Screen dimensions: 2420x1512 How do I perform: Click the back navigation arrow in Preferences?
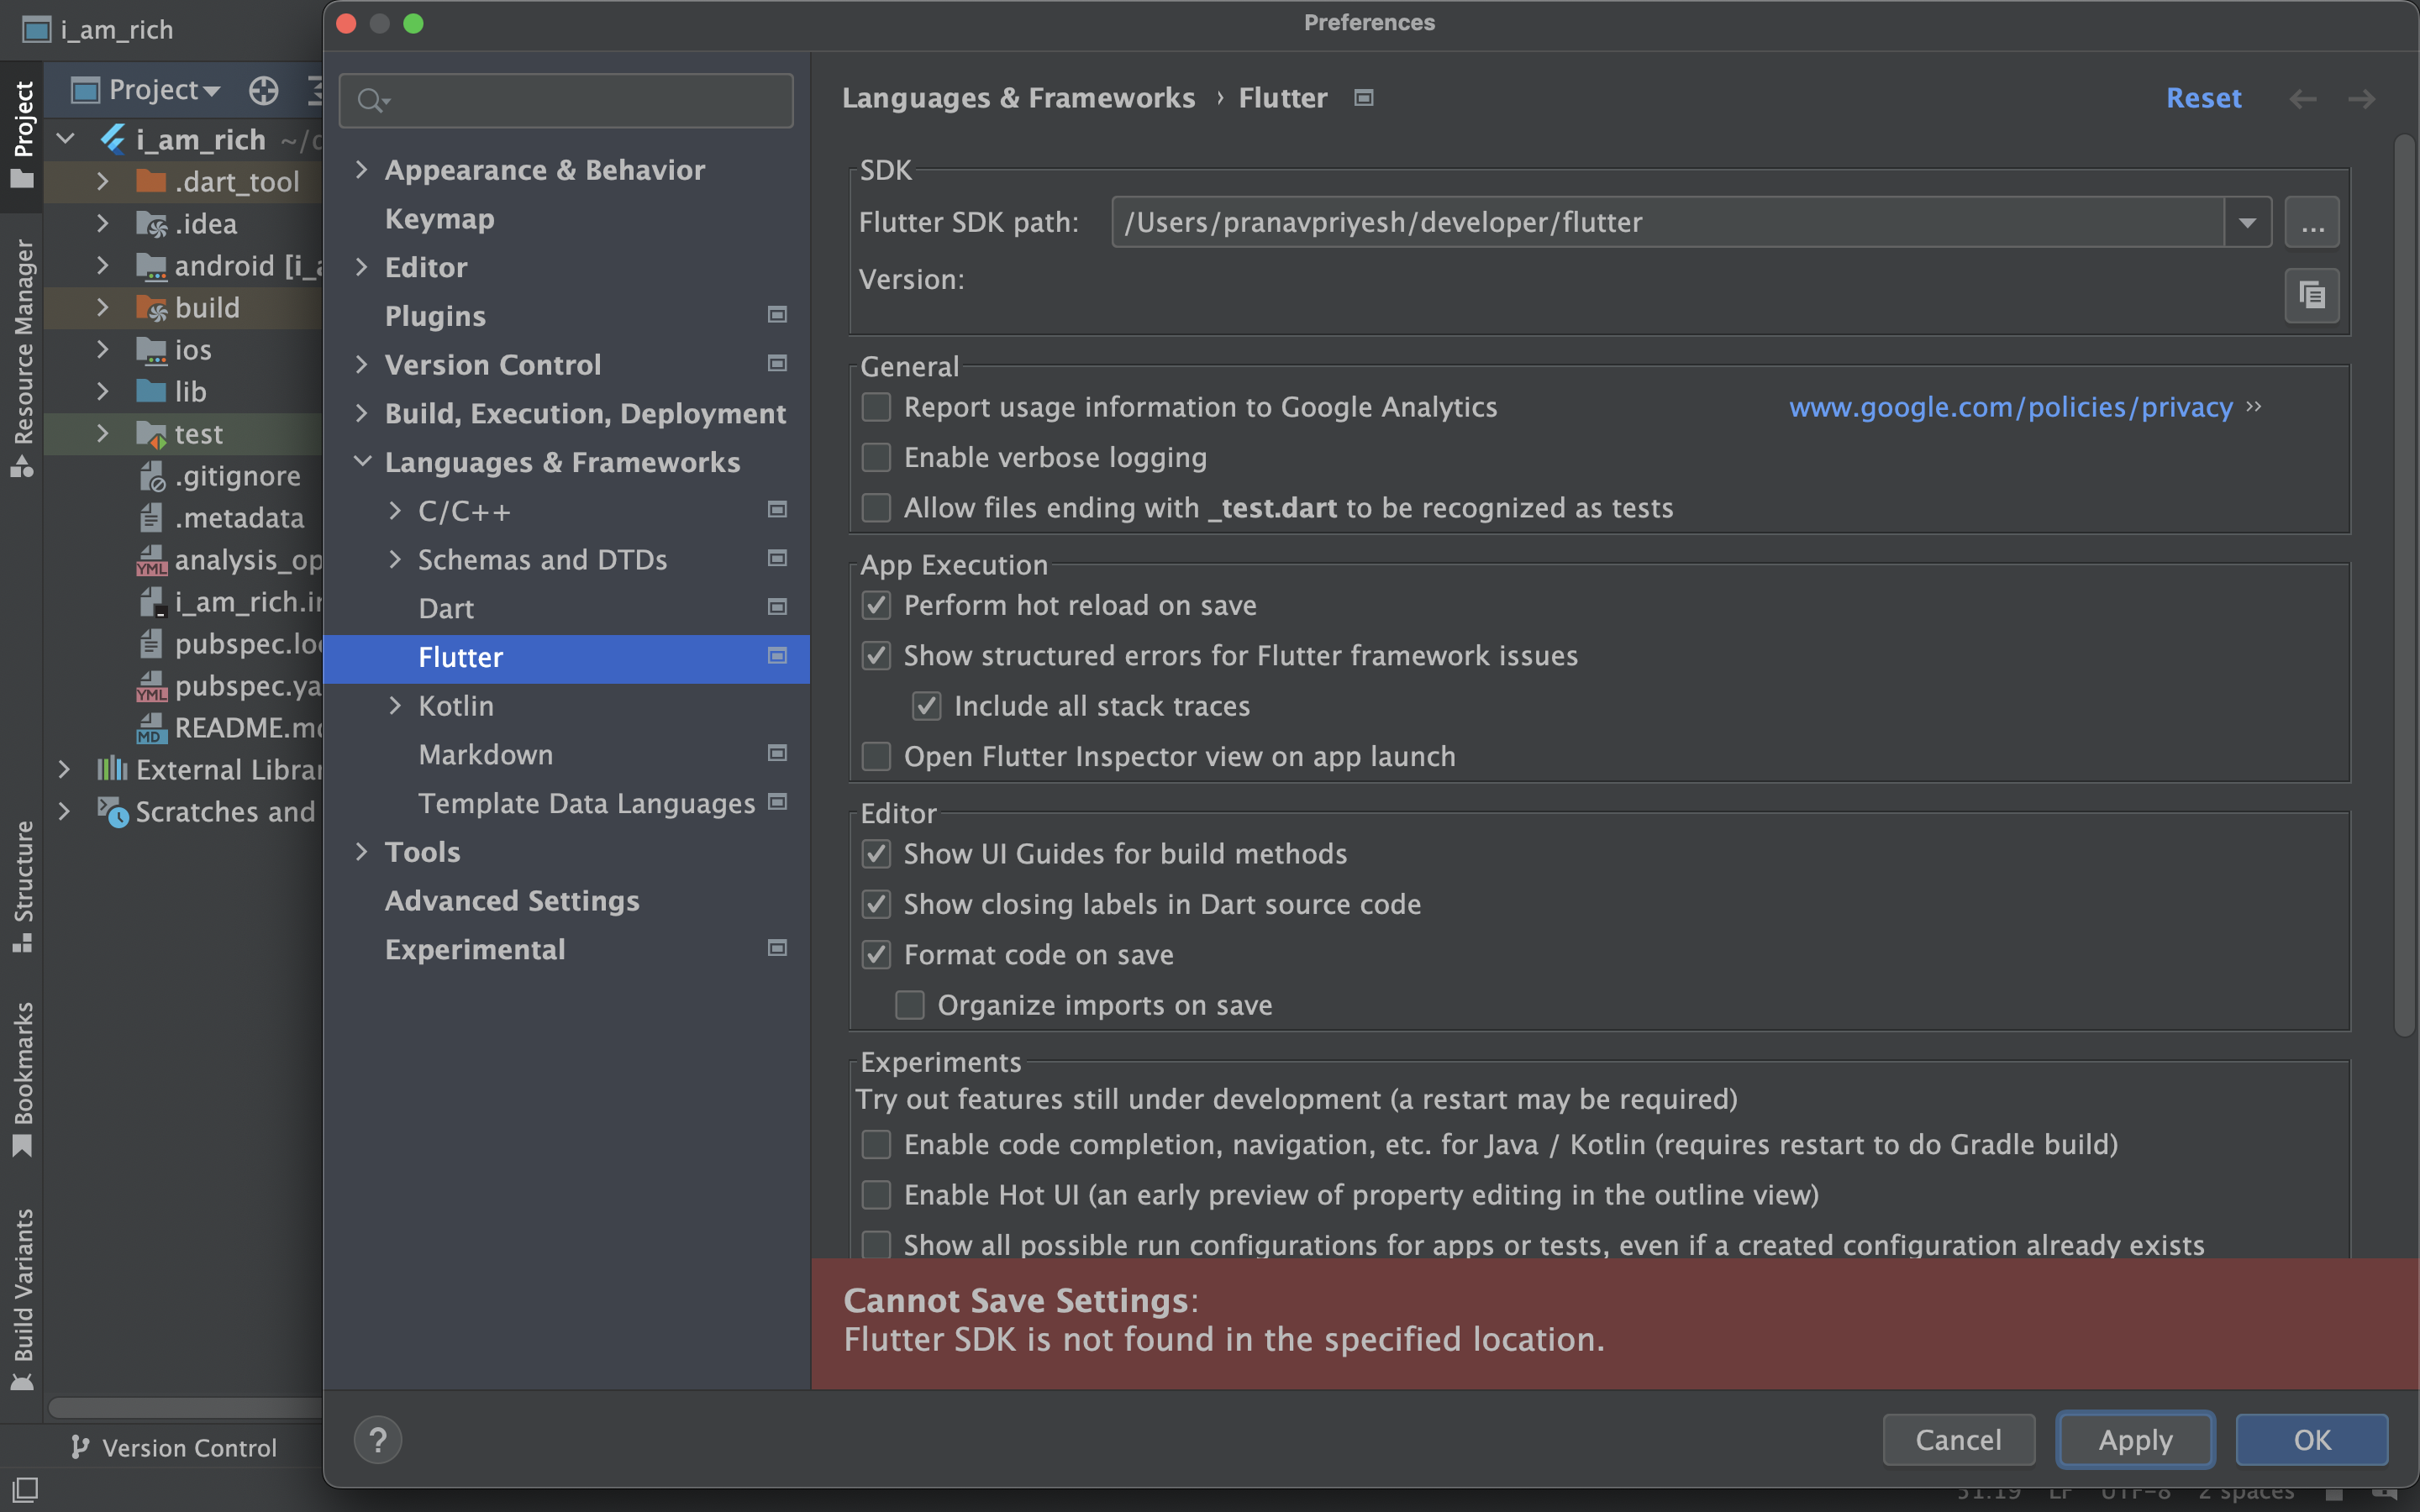[x=2303, y=98]
